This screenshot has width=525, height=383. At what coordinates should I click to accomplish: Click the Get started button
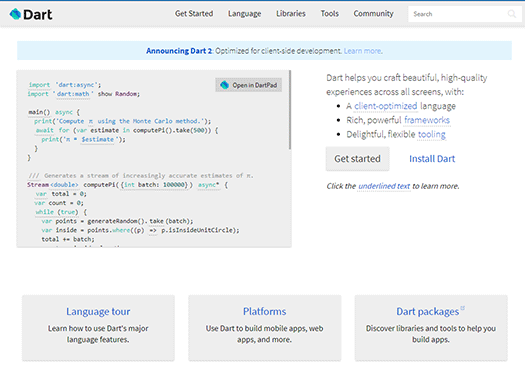tap(358, 159)
